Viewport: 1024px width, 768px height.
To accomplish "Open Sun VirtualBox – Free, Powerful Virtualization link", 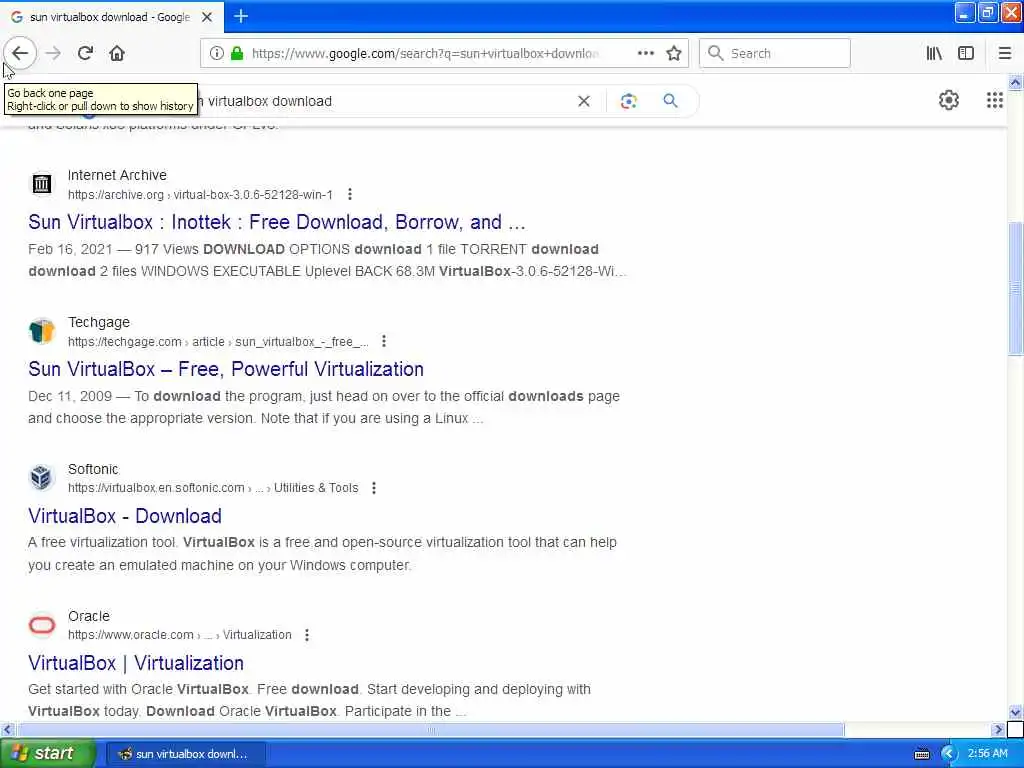I will click(x=226, y=369).
